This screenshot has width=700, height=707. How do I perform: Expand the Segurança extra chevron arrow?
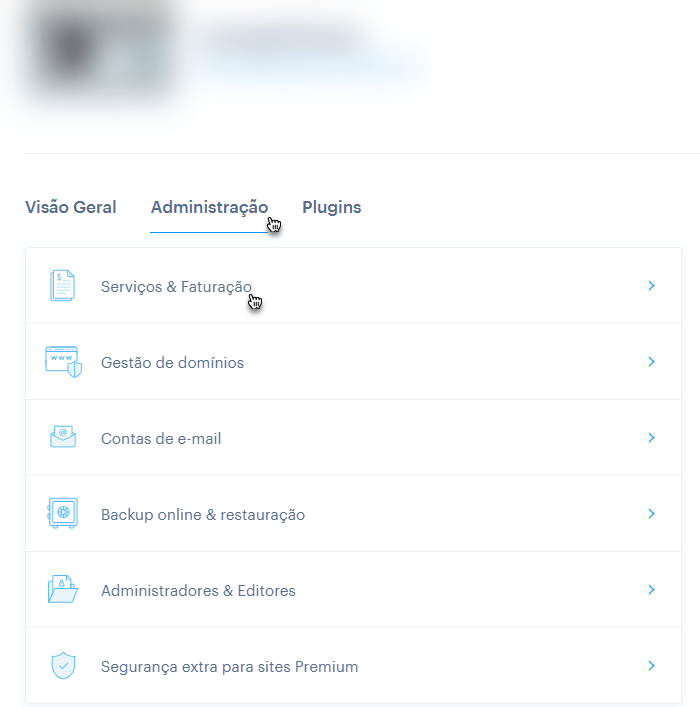pyautogui.click(x=651, y=666)
